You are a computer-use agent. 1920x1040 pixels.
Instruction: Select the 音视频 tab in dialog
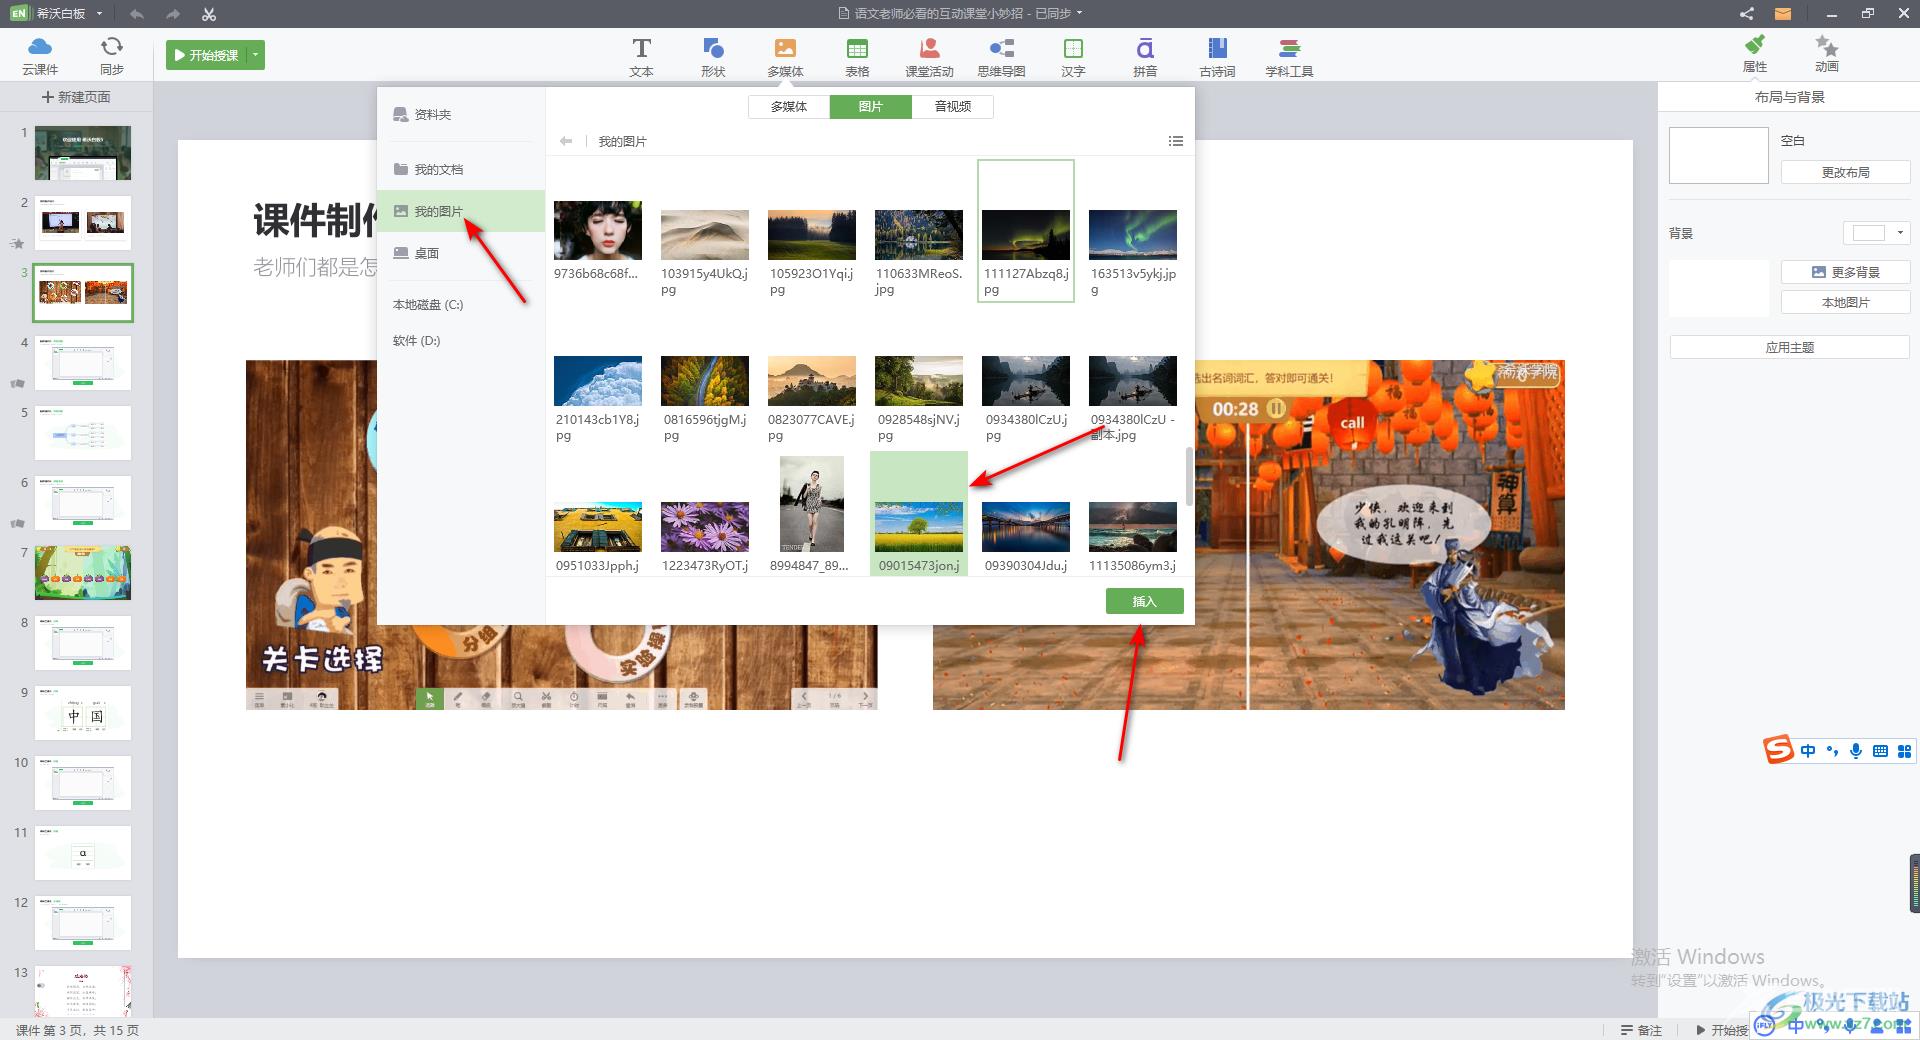[x=953, y=106]
